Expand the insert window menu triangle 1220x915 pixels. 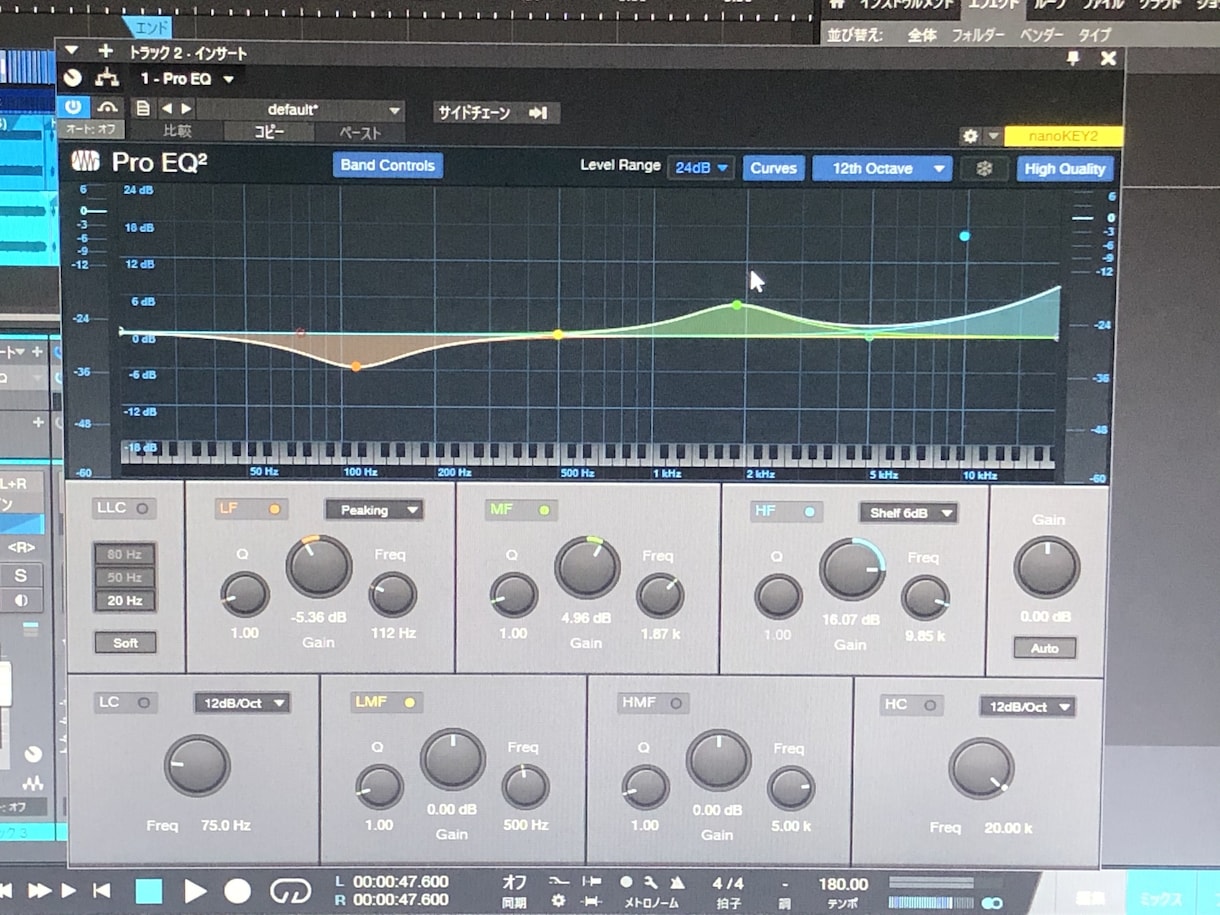[71, 50]
